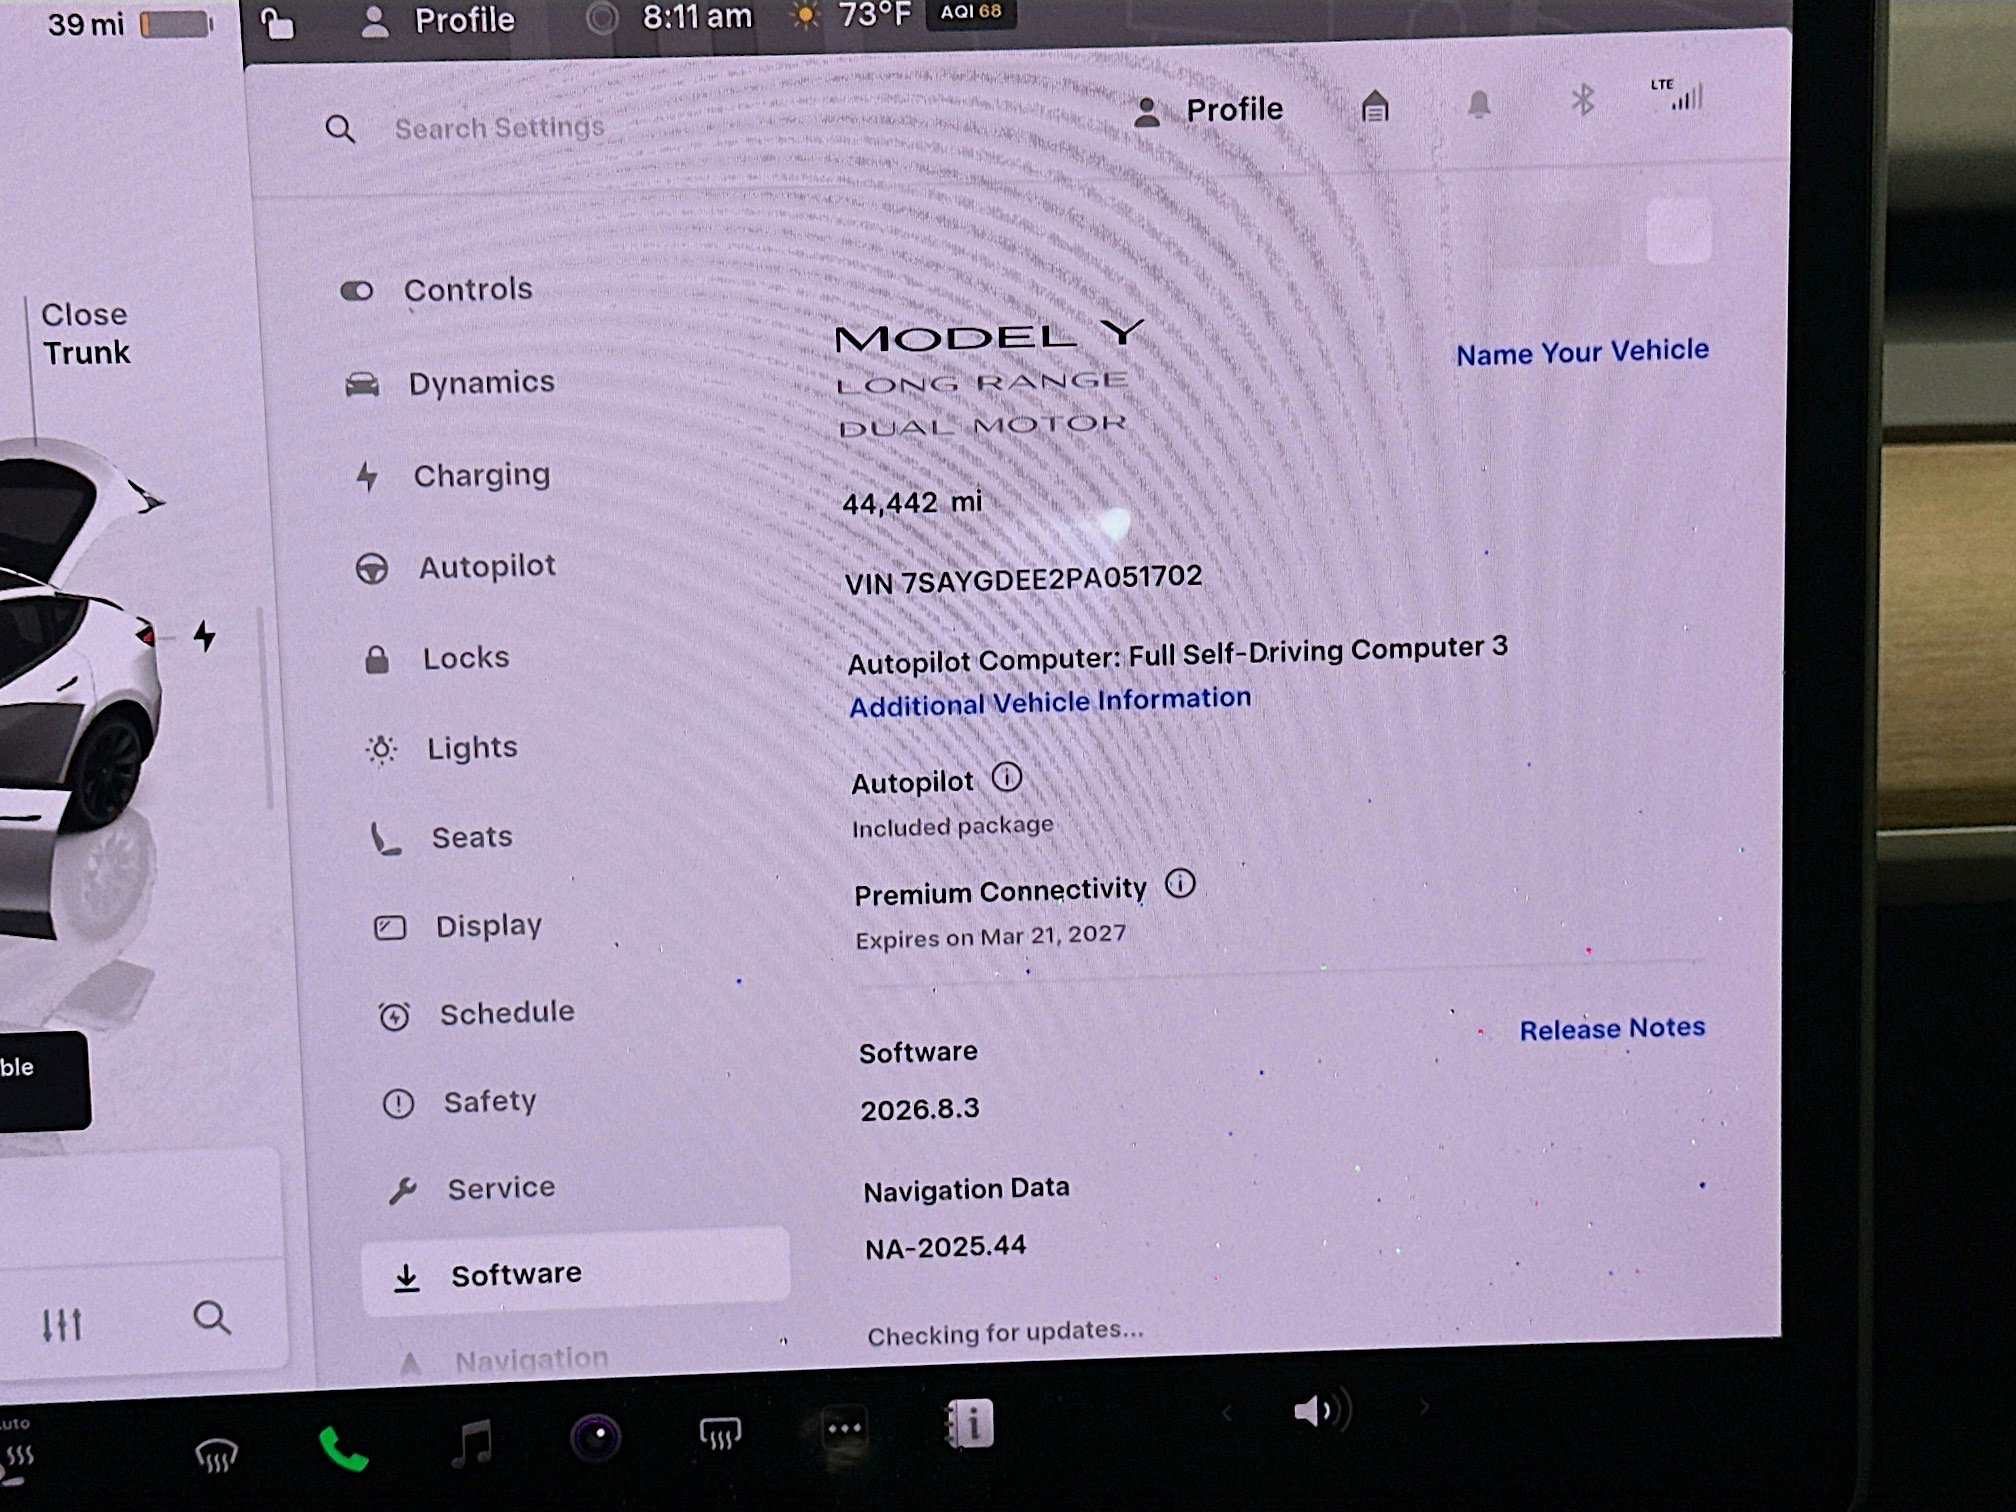Screen dimensions: 2016x1512
Task: Show info for Premium Connectivity
Action: tap(1180, 884)
